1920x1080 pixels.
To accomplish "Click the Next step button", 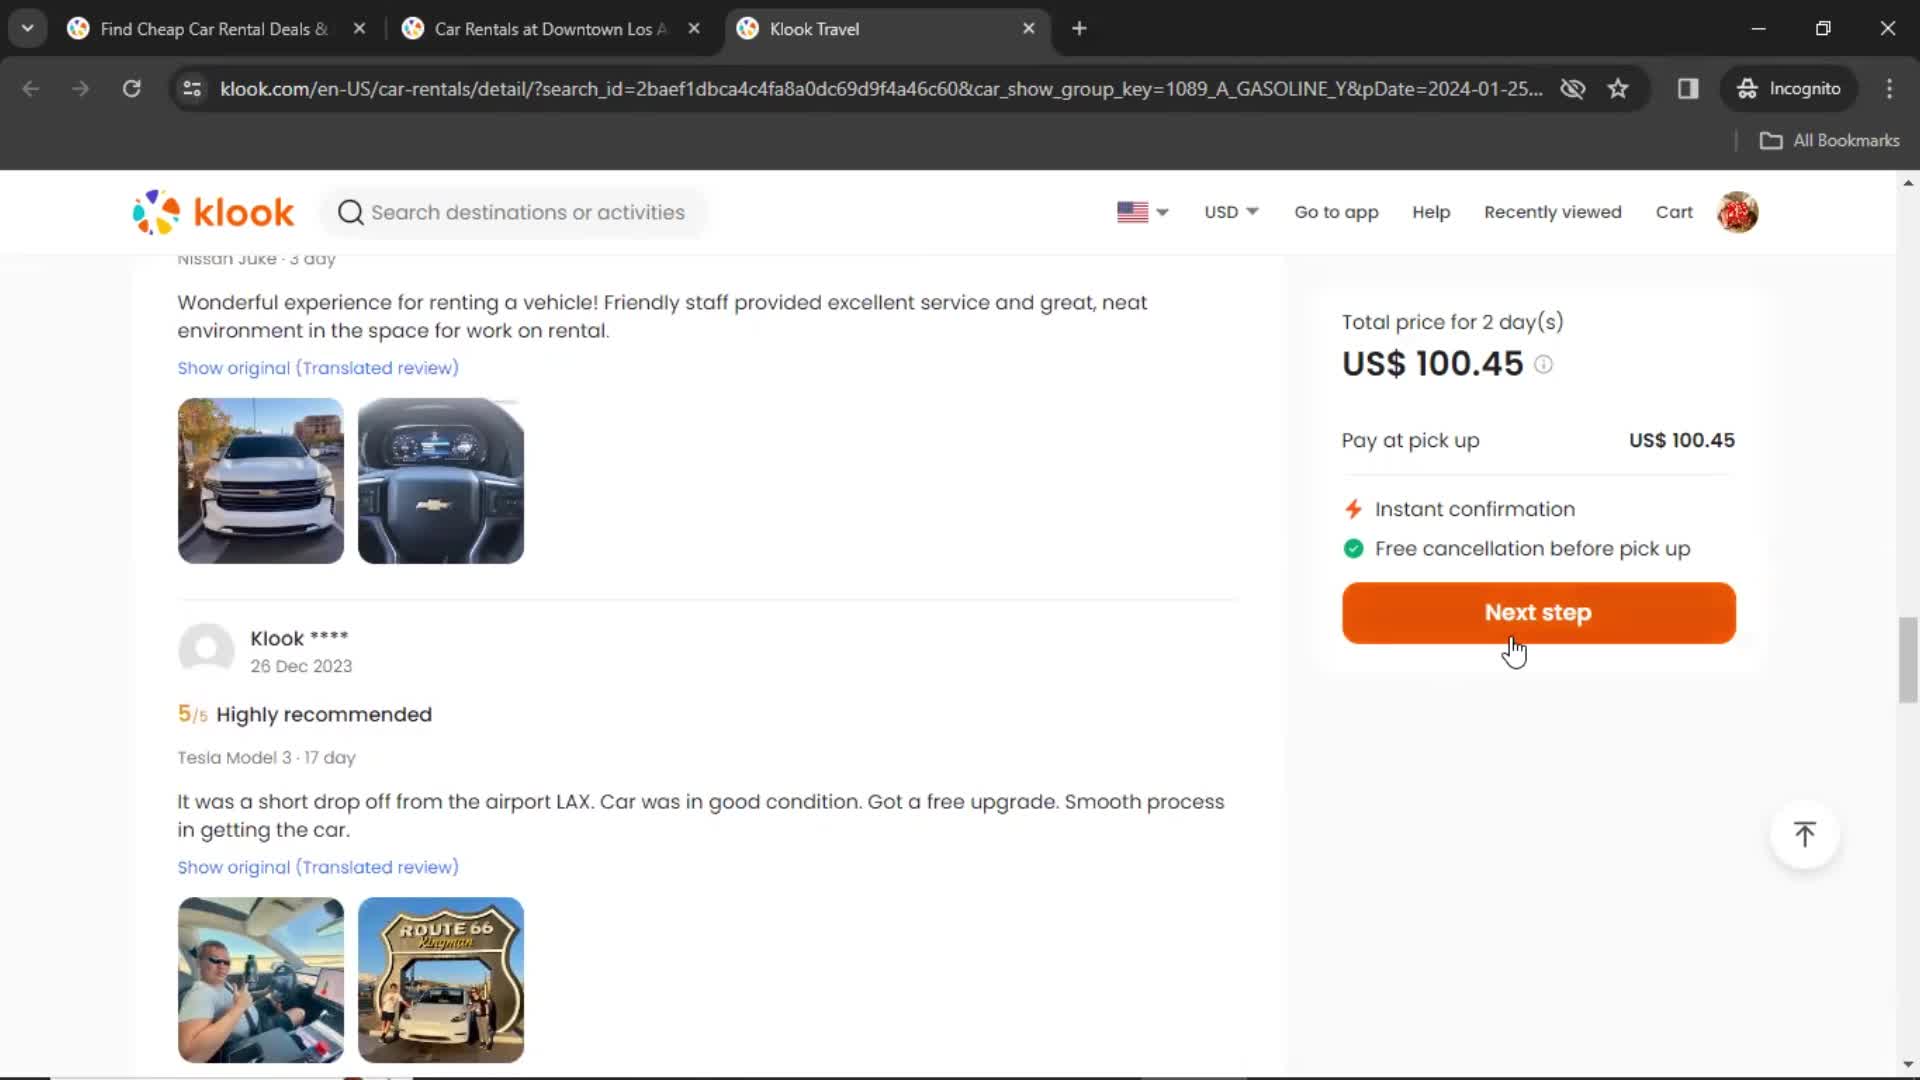I will pos(1538,612).
